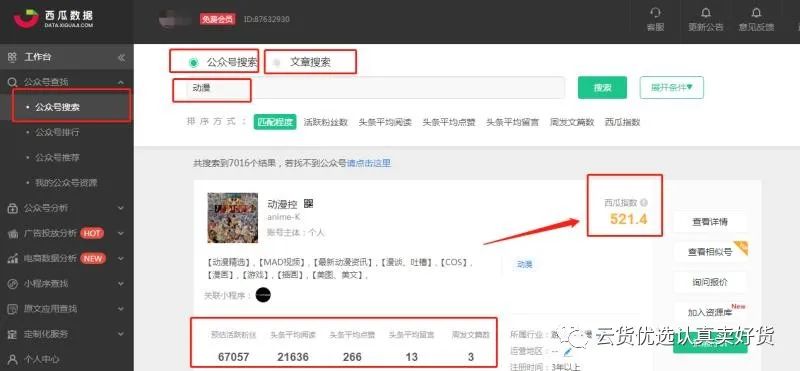Sort results by 周发文篇数
Viewport: 800px width, 371px height.
coord(572,122)
